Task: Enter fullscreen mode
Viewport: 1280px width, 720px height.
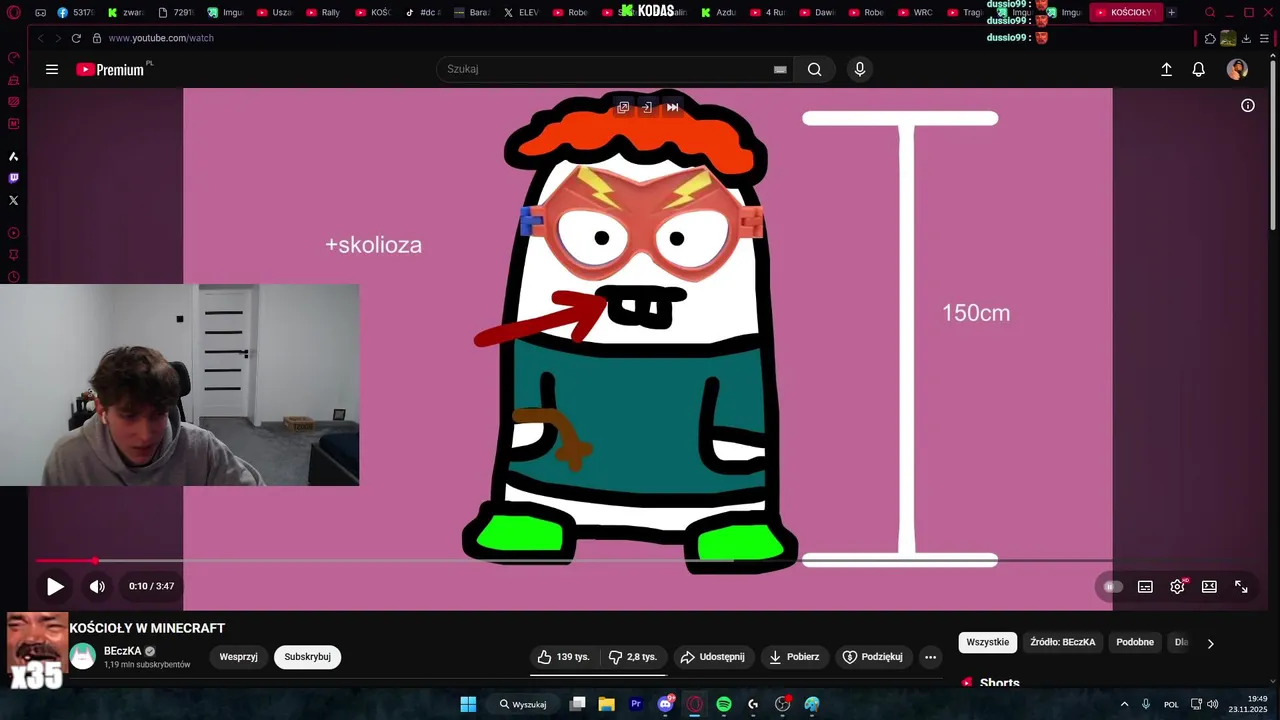Action: pos(1241,587)
